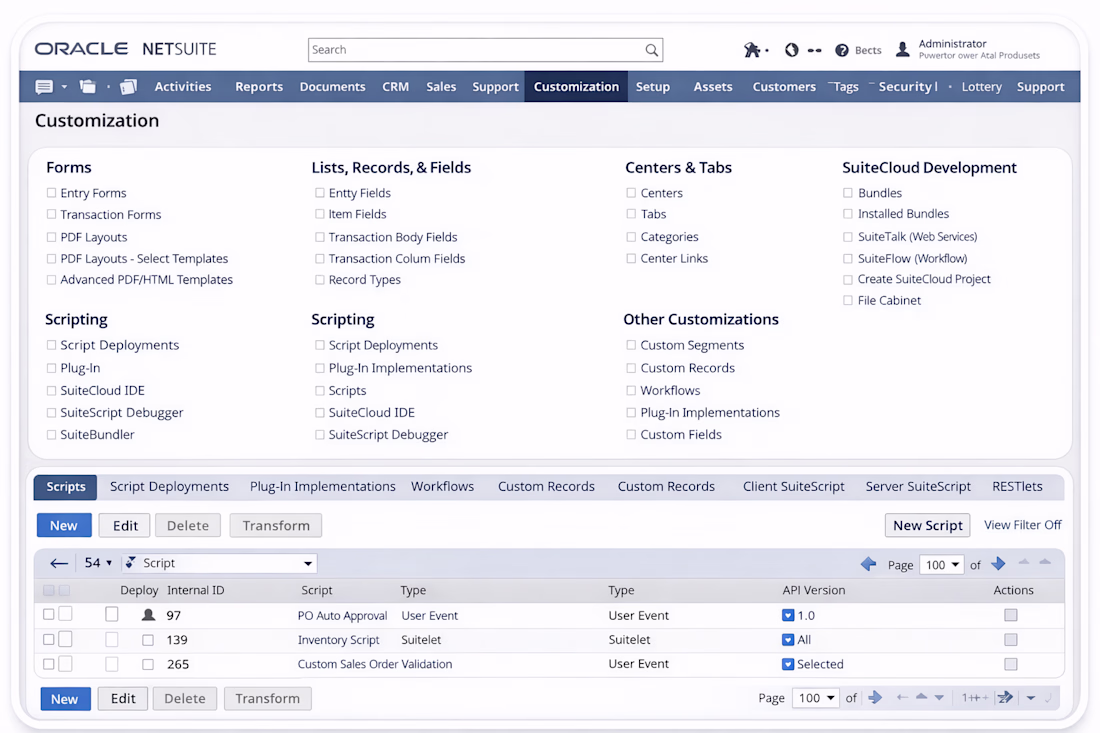Check the Custom Segments checkbox
The image size is (1100, 733).
pos(631,345)
